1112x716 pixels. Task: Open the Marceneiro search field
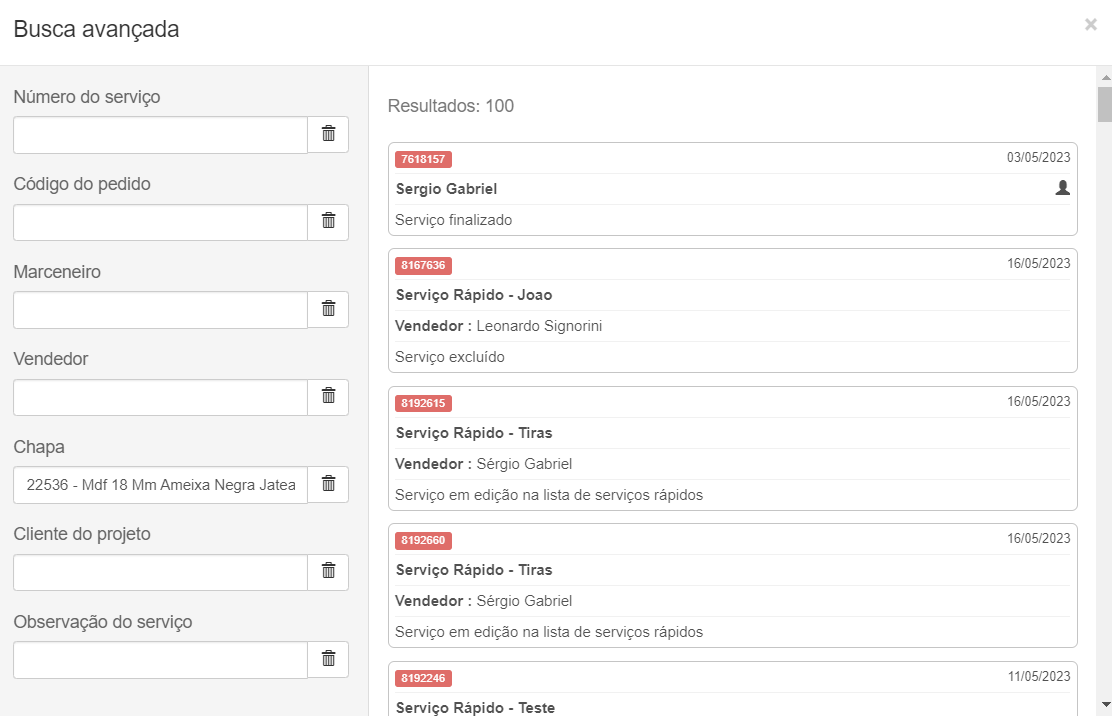[160, 310]
